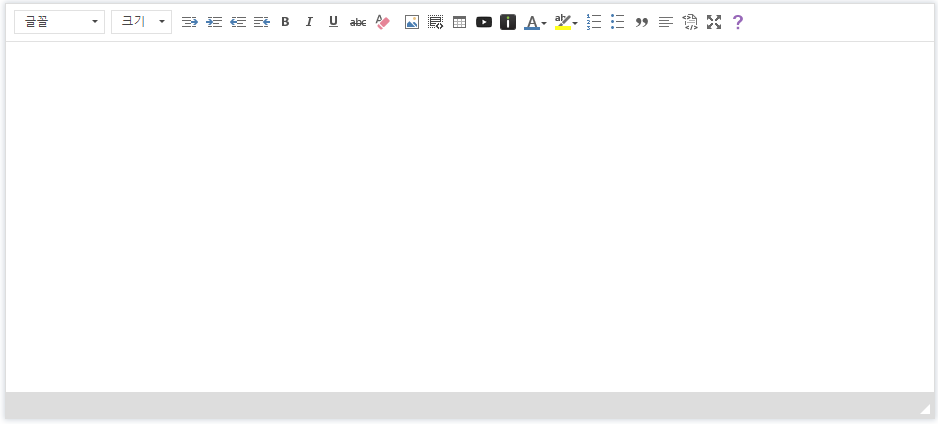
Task: Toggle italic formatting
Action: tap(309, 22)
